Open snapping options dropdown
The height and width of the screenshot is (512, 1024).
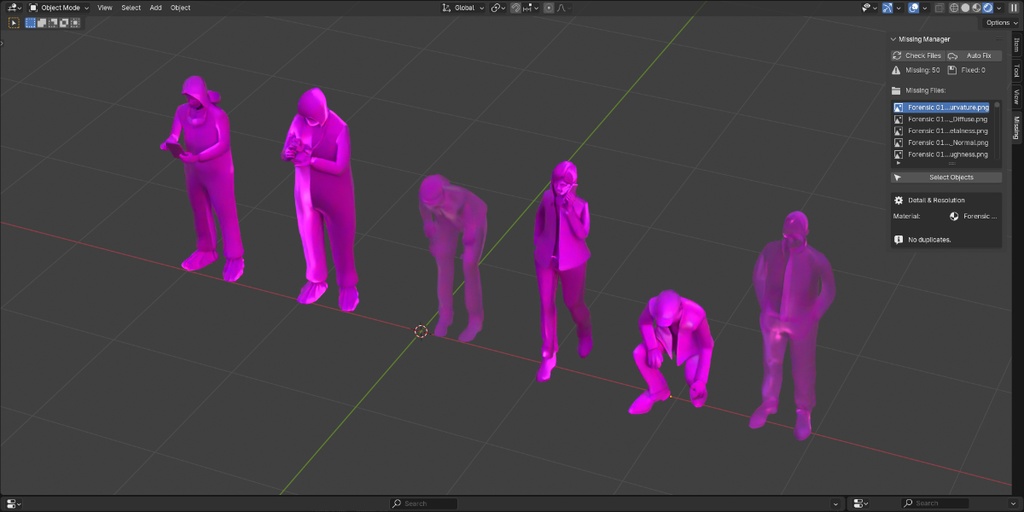pos(530,8)
